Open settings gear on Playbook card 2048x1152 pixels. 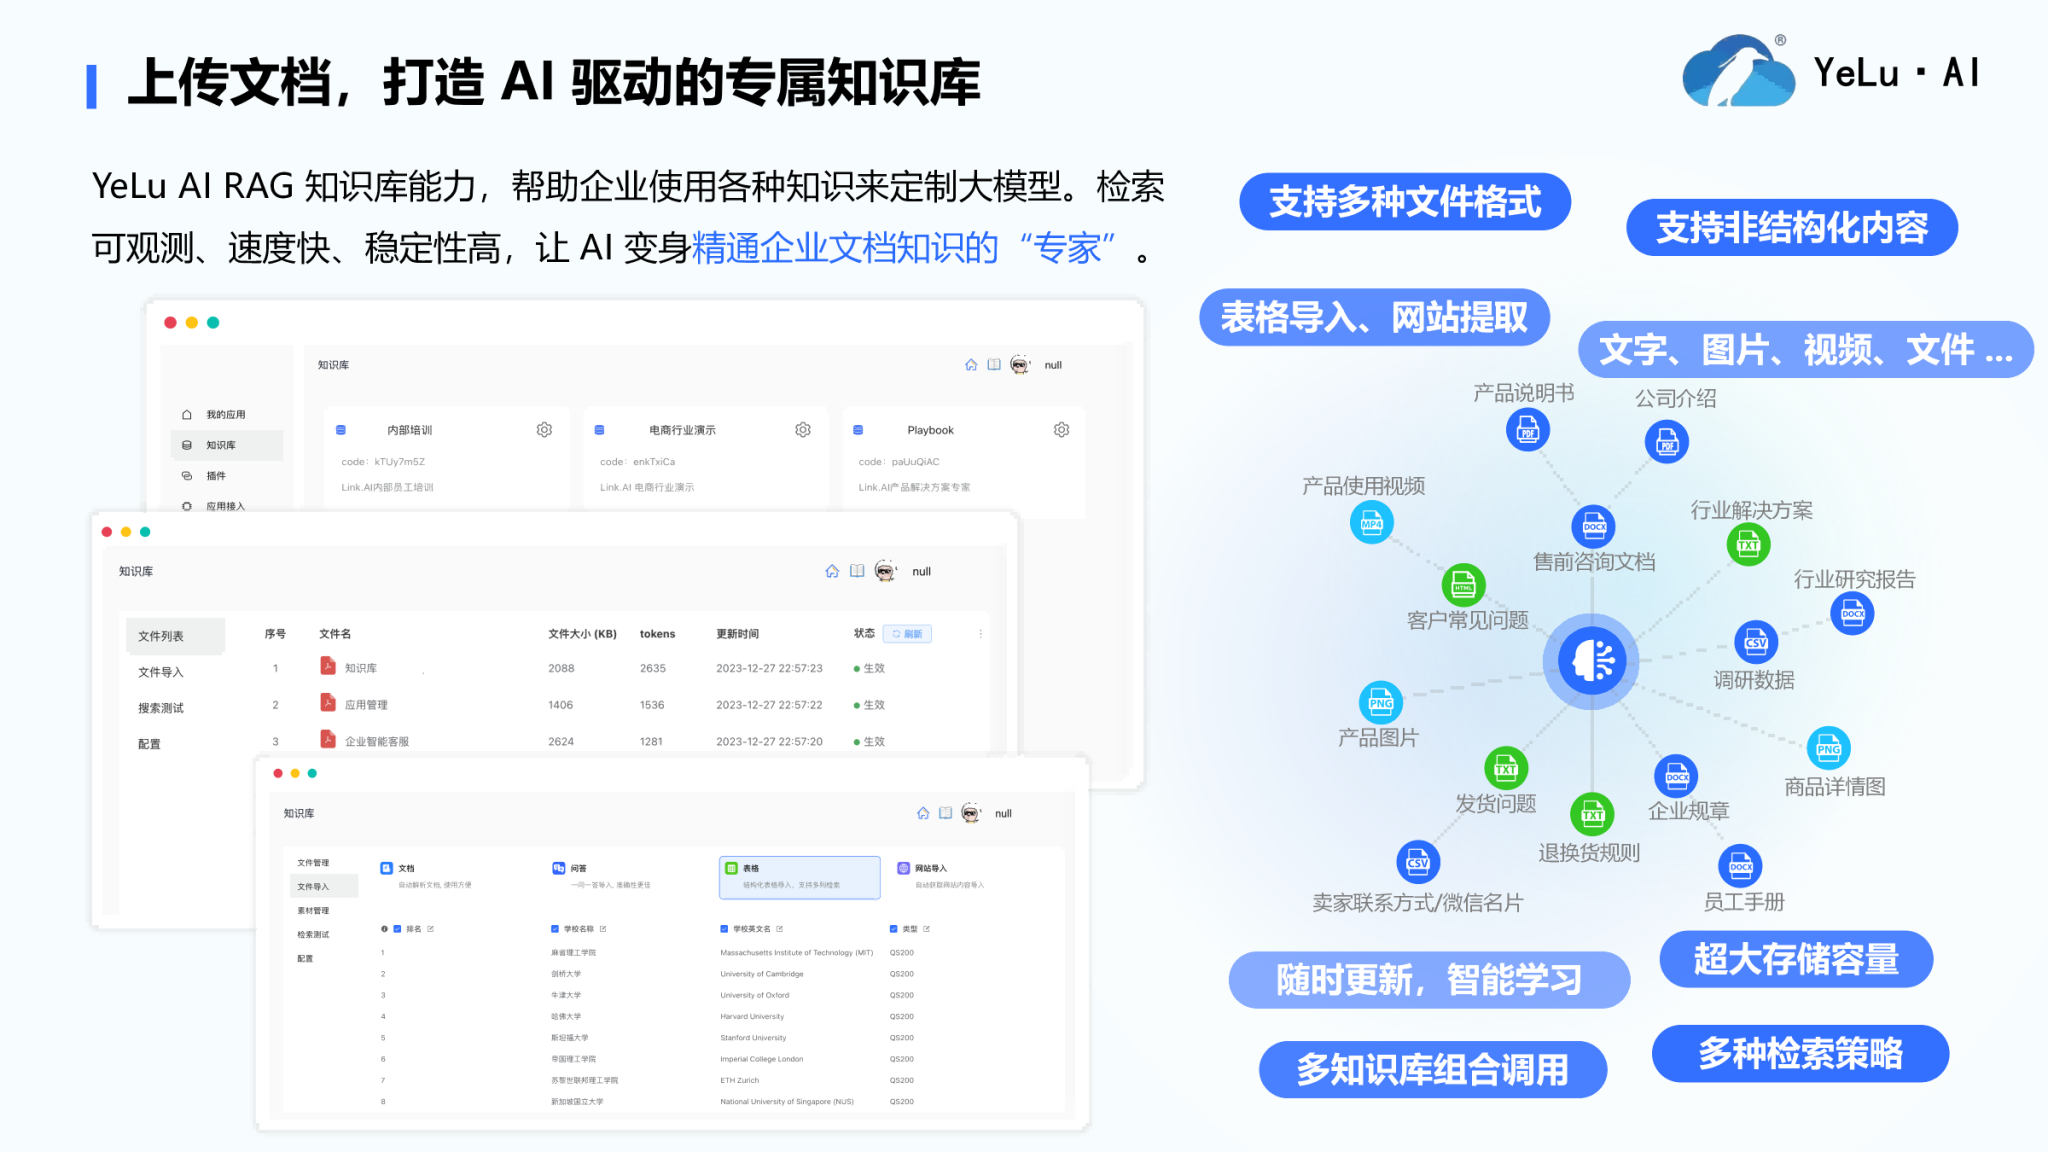click(1061, 430)
